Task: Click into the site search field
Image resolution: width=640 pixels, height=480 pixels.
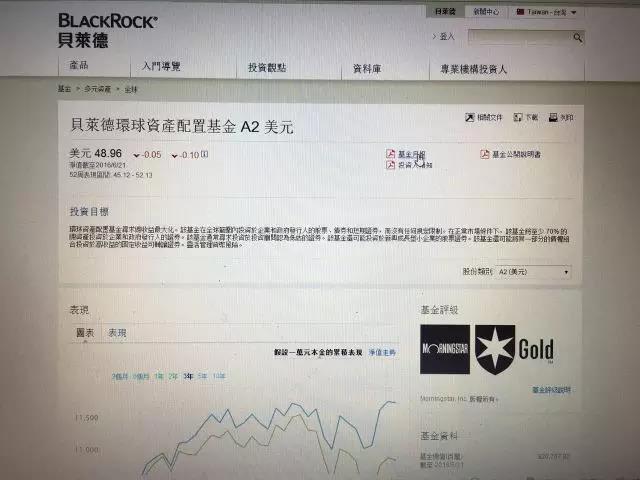Action: pos(520,37)
